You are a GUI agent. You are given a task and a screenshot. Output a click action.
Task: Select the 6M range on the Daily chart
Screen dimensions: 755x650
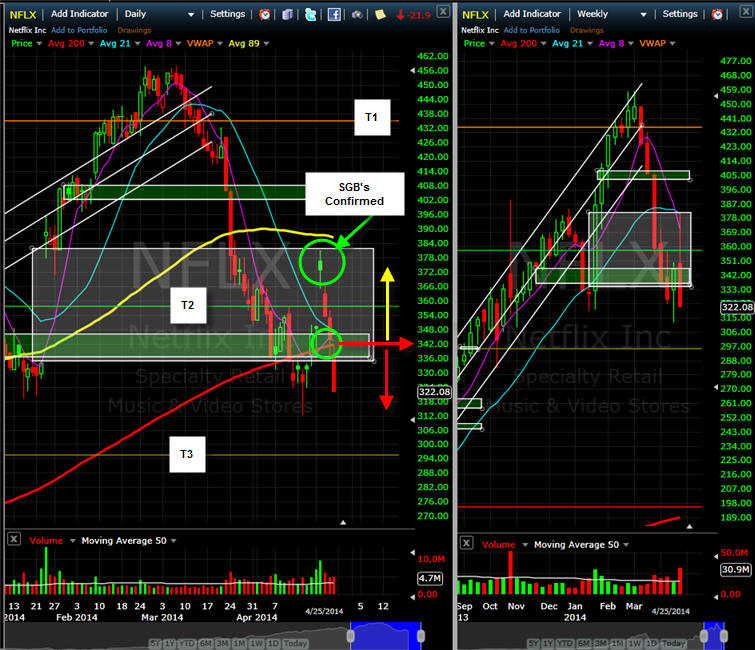(x=206, y=643)
